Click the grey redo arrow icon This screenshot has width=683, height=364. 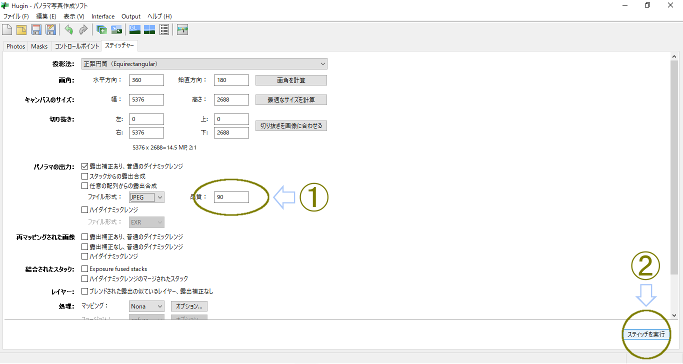tap(83, 30)
